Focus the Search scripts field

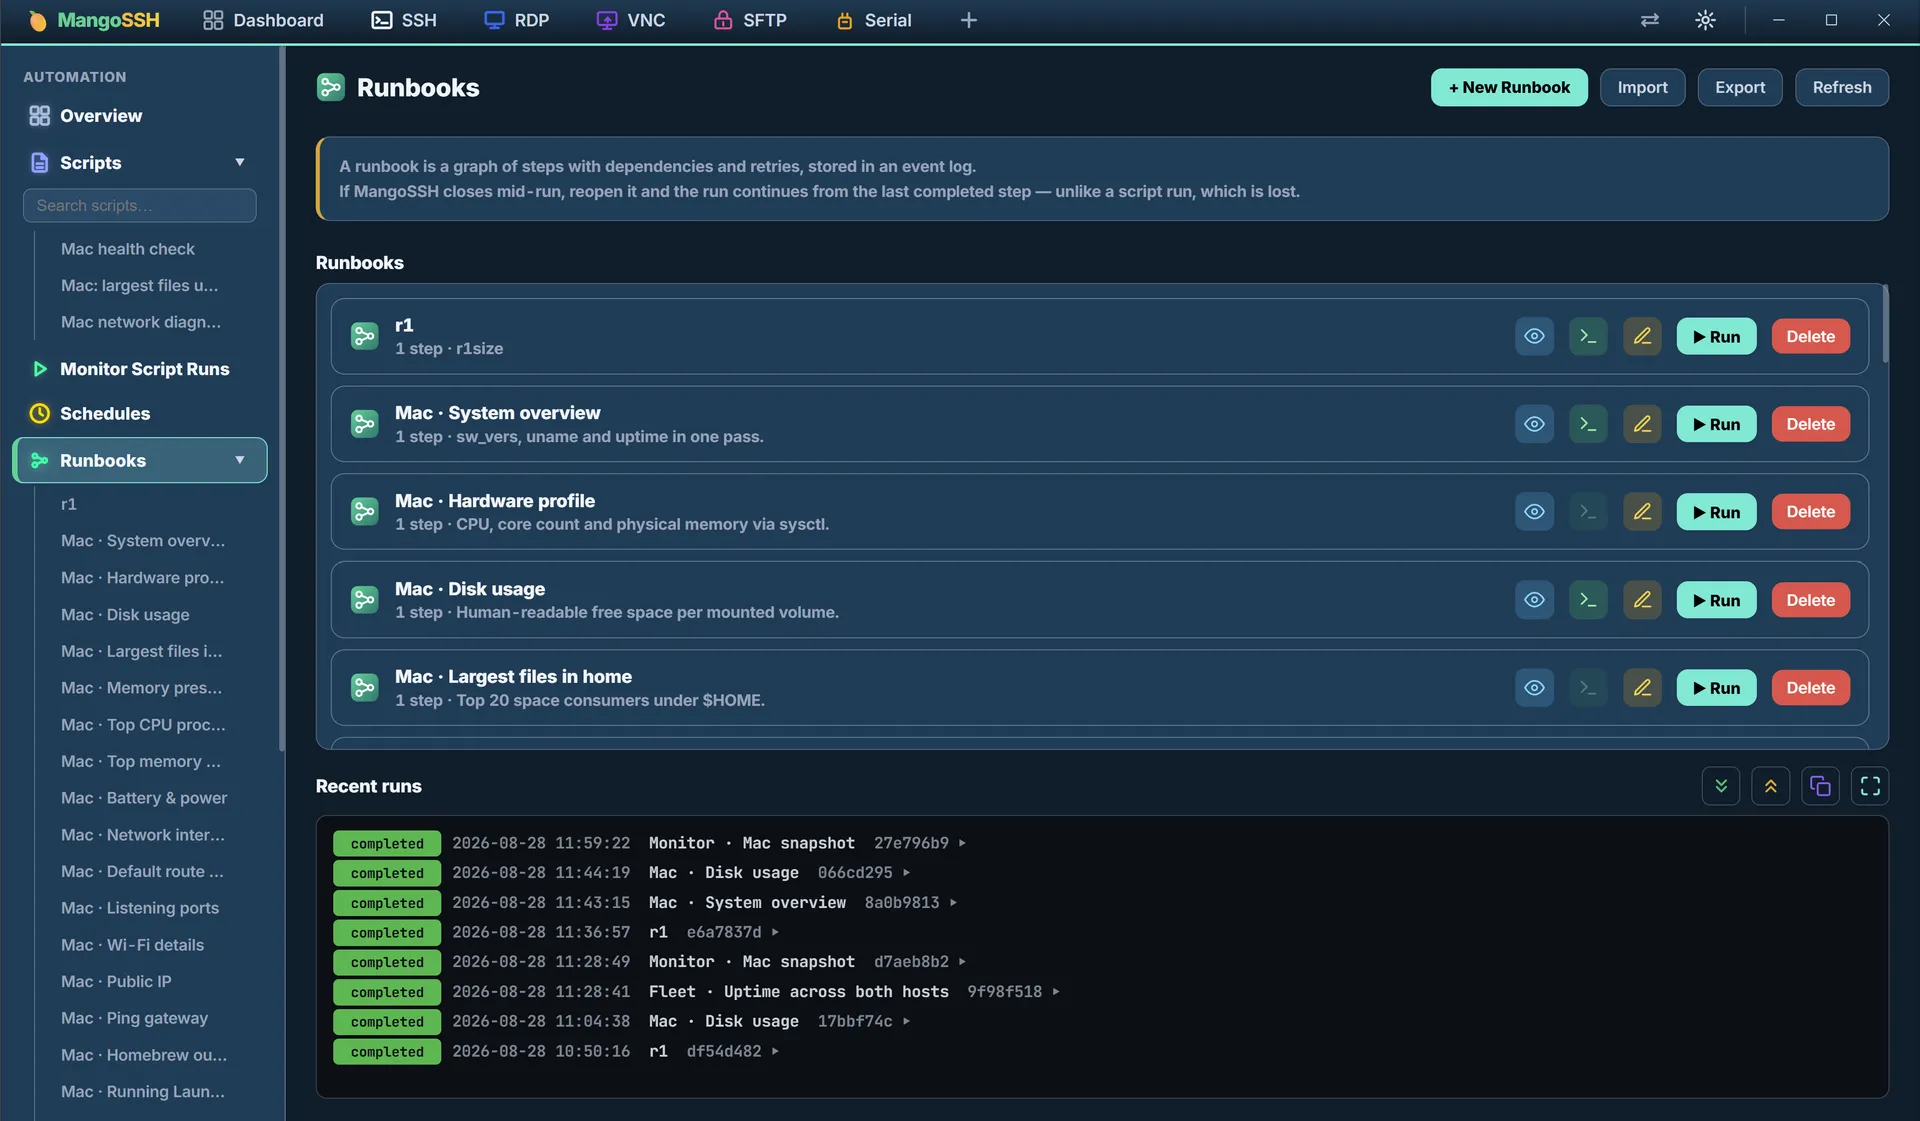tap(140, 206)
